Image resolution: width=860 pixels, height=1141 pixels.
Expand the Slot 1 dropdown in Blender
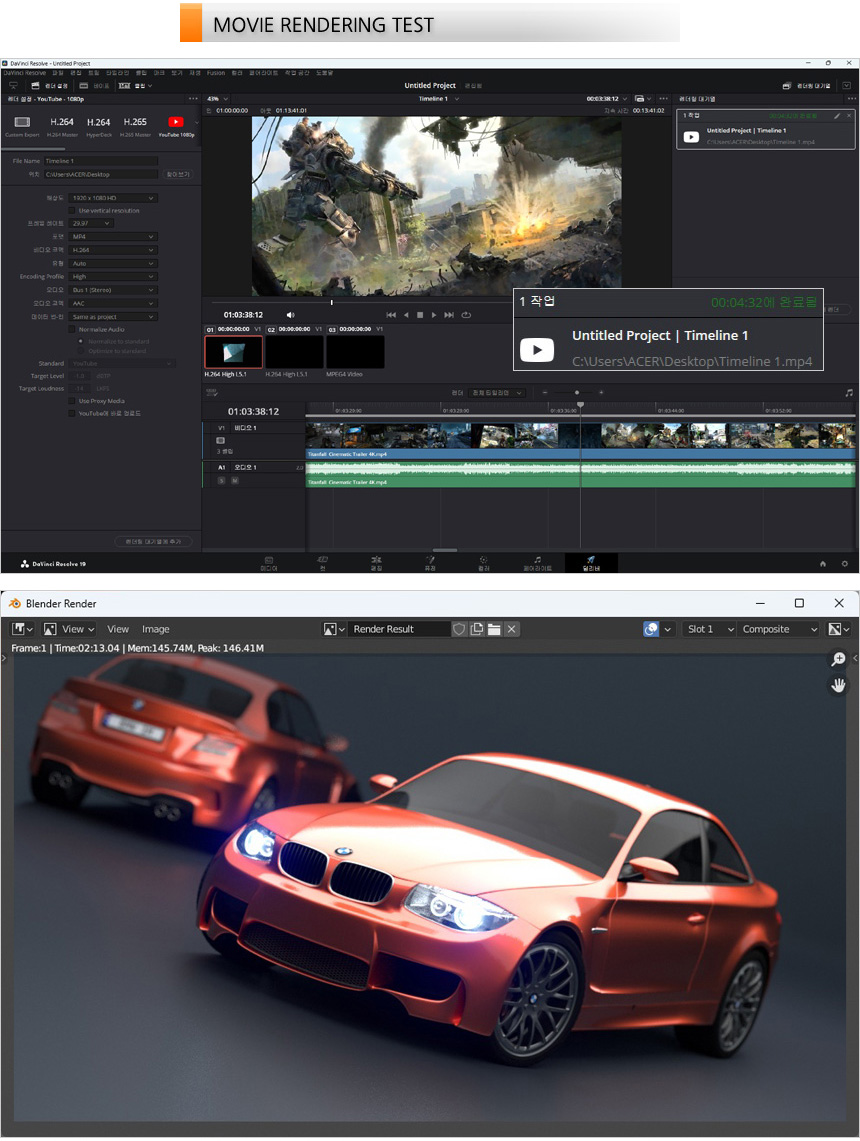(x=710, y=629)
